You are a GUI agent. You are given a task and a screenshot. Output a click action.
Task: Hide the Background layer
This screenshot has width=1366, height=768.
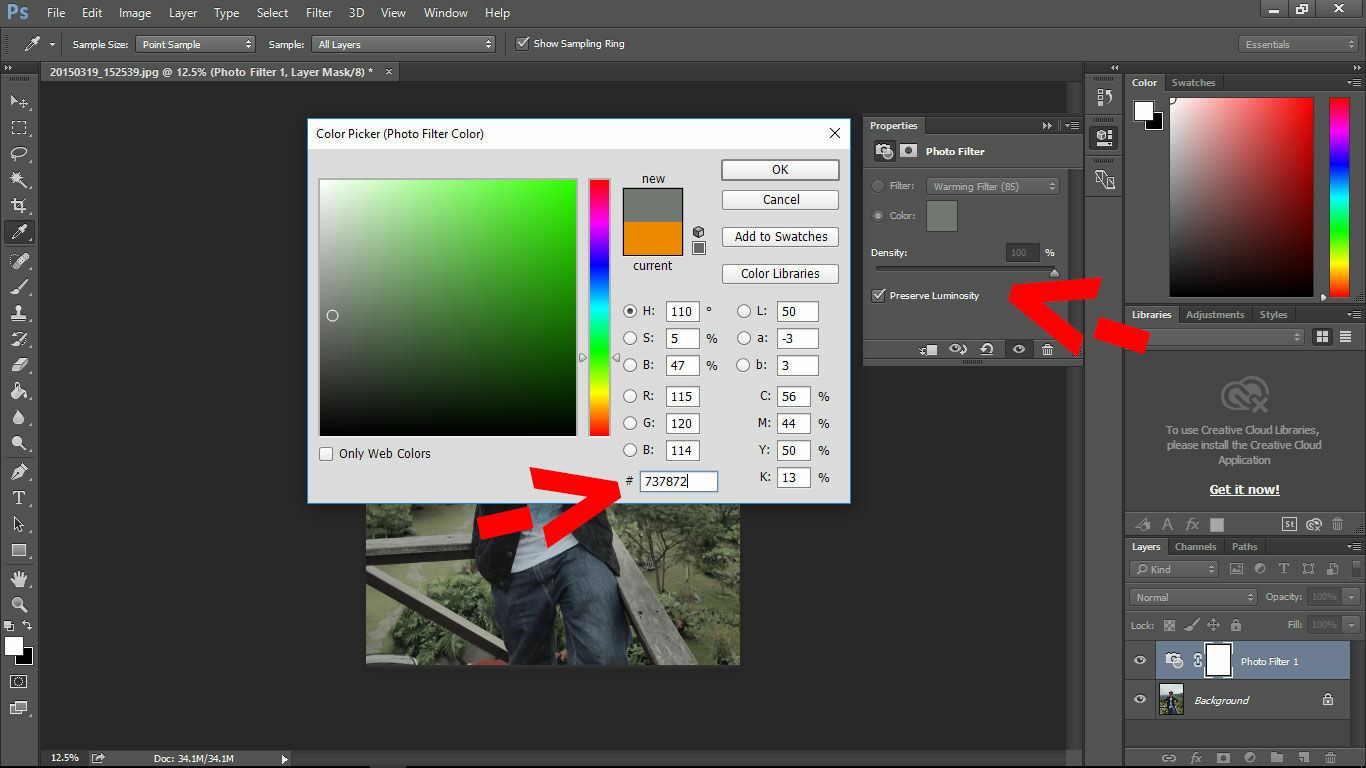[1139, 699]
